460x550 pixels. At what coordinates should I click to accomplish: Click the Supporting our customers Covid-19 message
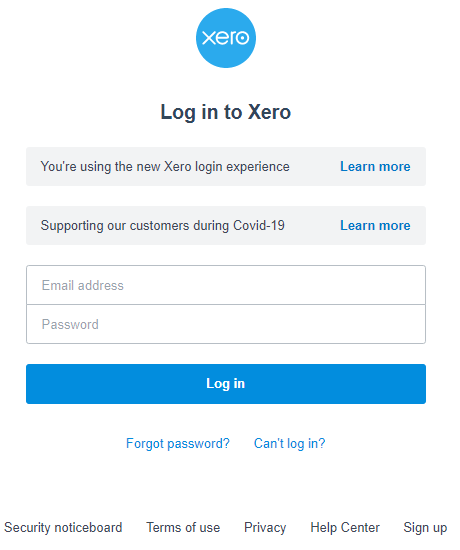tap(162, 226)
